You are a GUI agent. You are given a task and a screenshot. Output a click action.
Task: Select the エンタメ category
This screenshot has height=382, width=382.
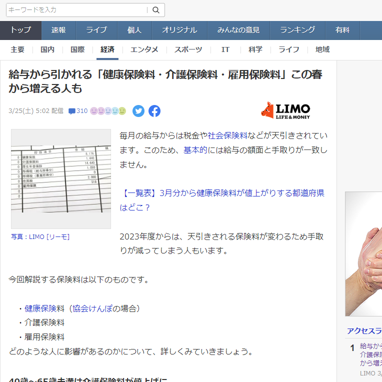pos(144,50)
